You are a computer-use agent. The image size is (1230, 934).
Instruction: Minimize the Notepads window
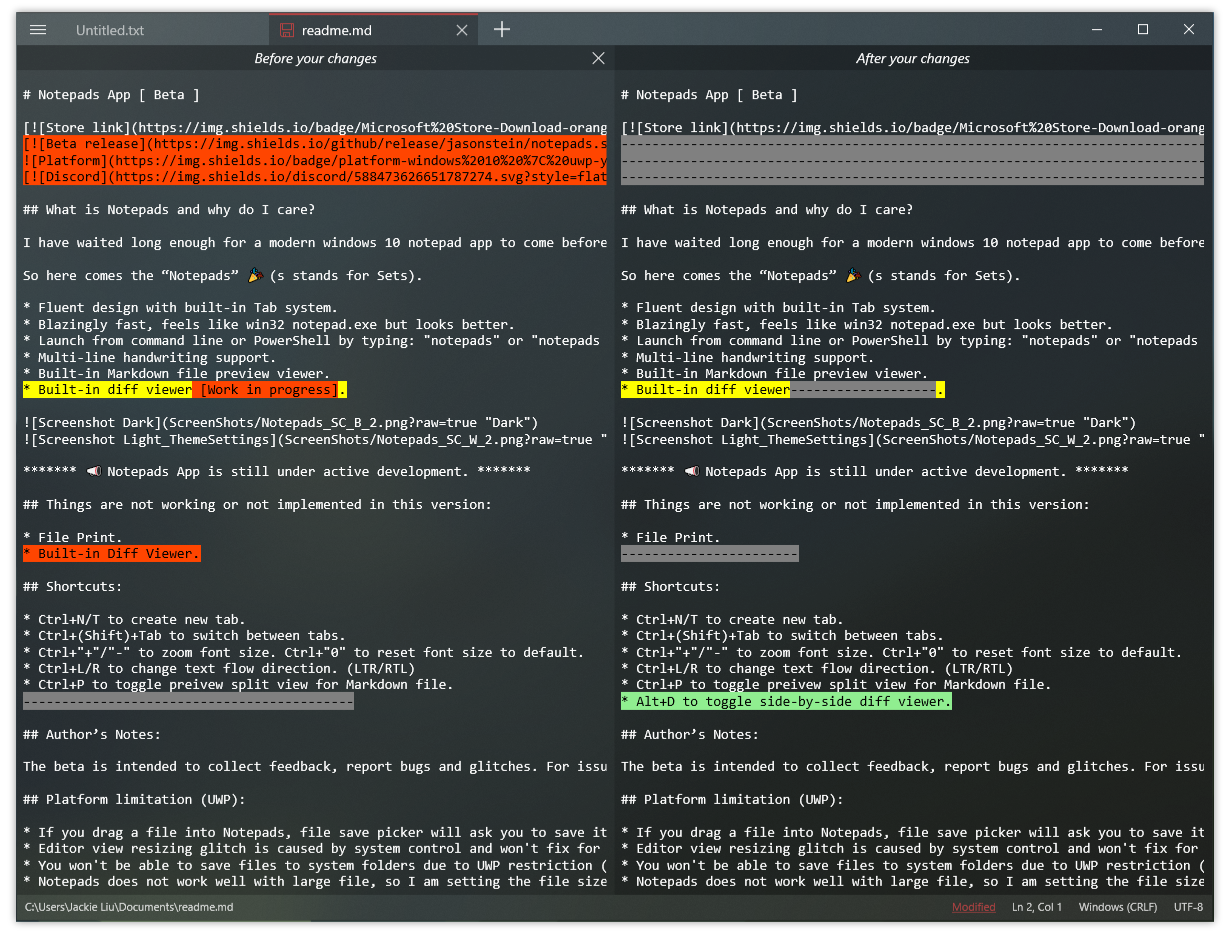pos(1097,29)
